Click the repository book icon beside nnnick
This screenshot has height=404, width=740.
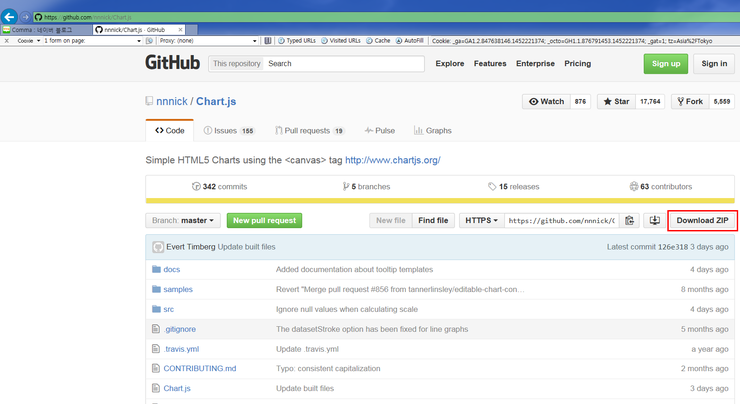click(149, 101)
